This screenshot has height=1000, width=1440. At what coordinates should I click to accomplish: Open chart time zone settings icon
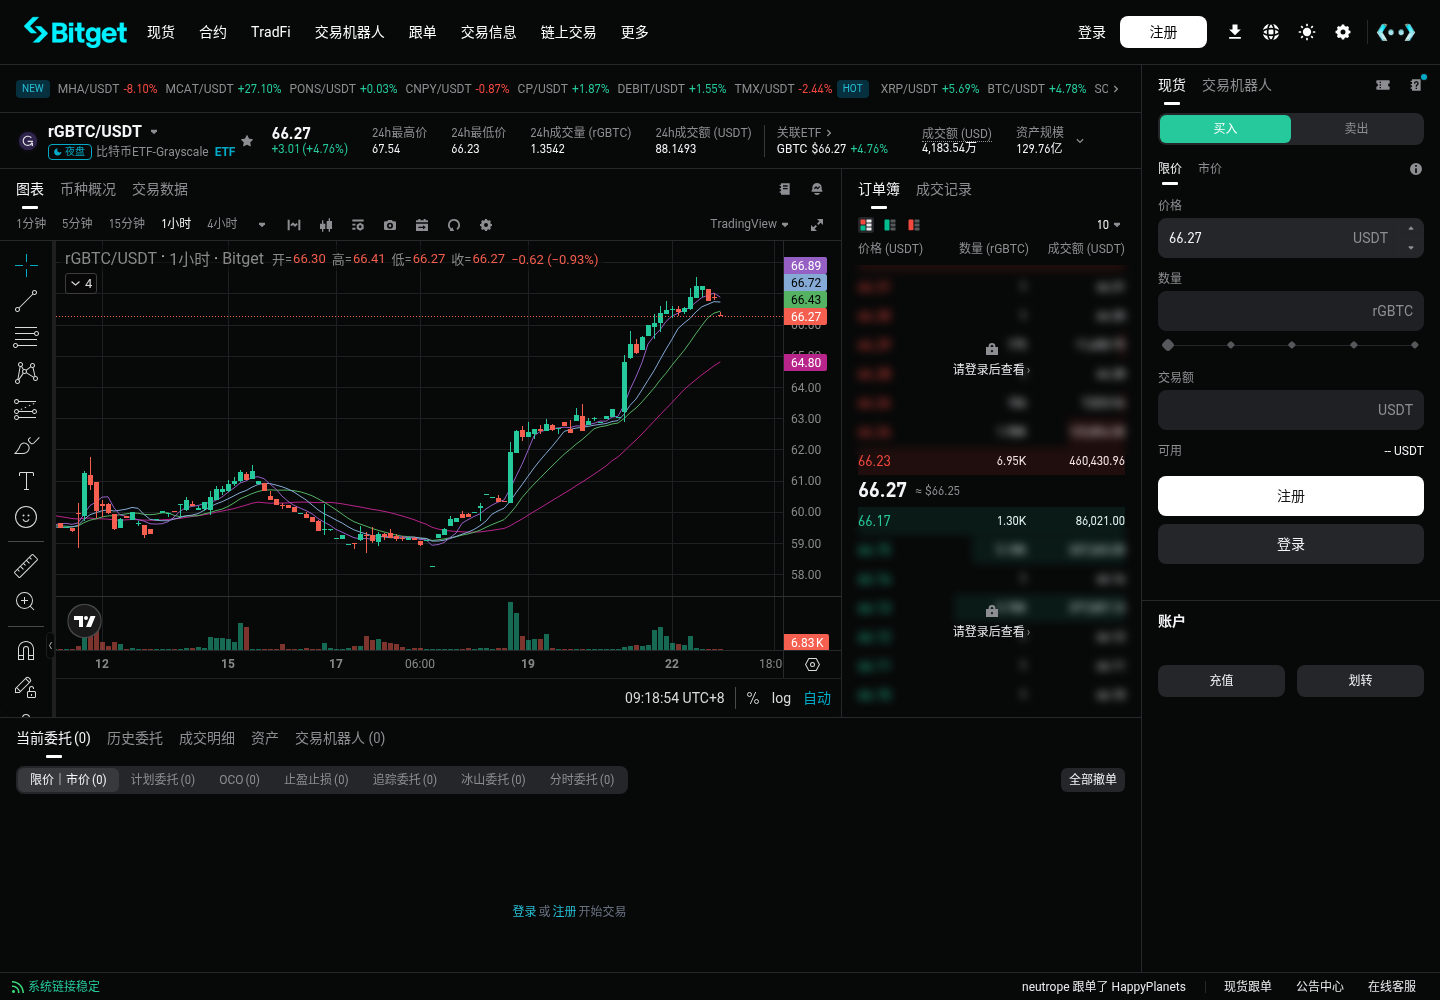click(812, 664)
